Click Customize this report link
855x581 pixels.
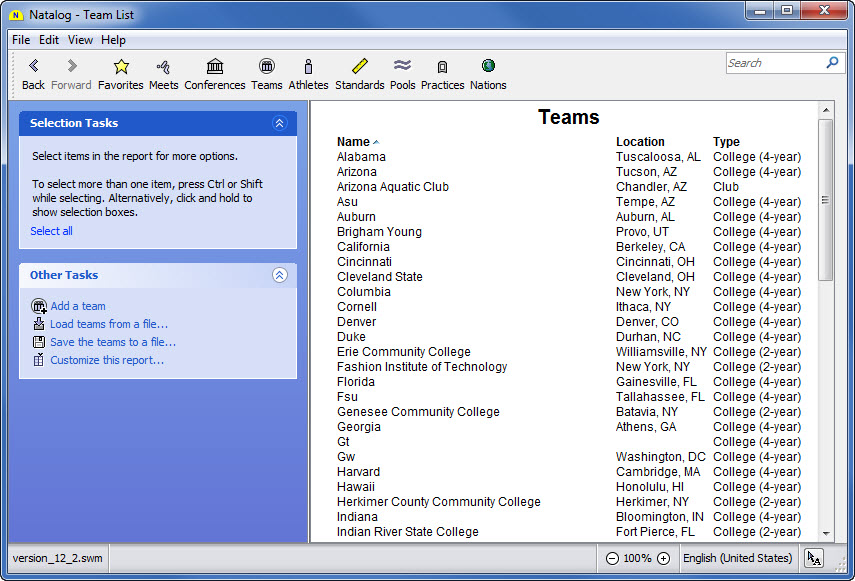(107, 360)
